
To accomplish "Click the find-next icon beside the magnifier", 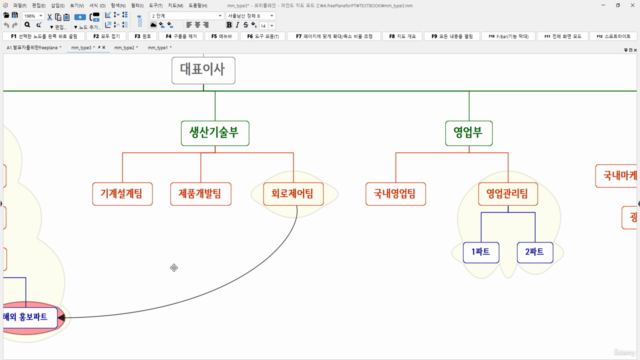I will (x=39, y=25).
